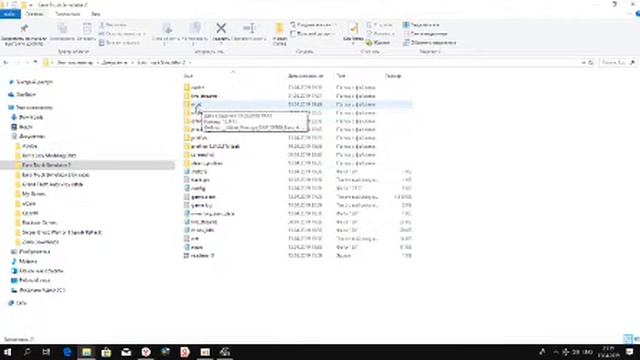
Task: Select the highlighted mod folder row
Action: (298, 104)
